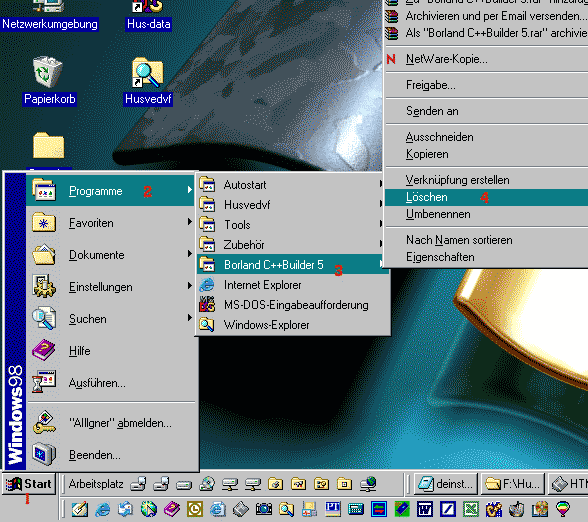
Task: Open the Tools program folder
Action: (291, 225)
